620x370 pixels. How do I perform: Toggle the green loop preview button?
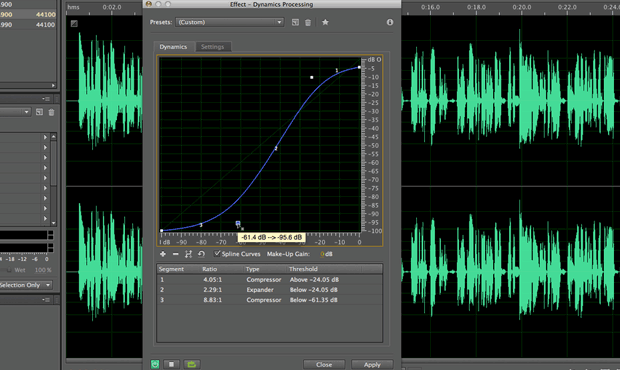[192, 364]
